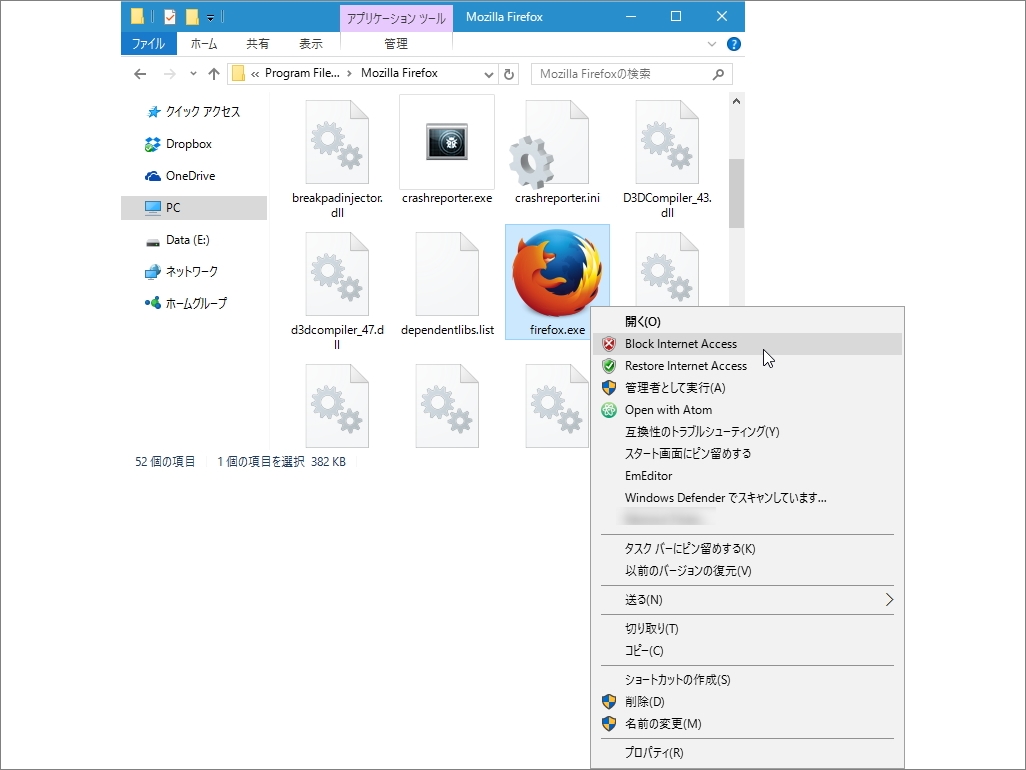
Task: Expand the ribbon with the chevron
Action: point(712,44)
